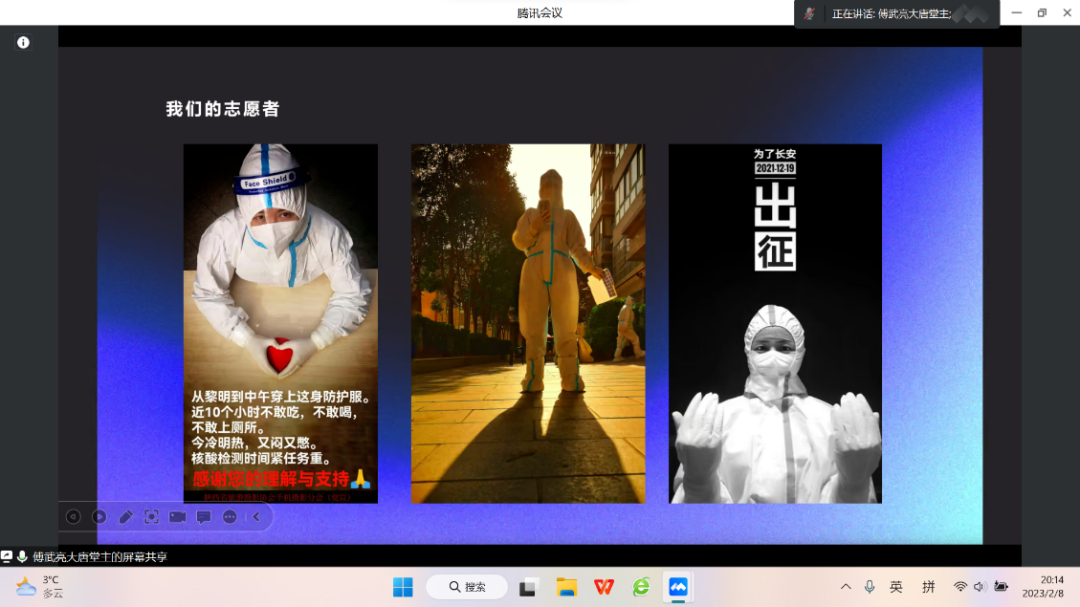
Task: Open the Windows Start menu
Action: click(403, 587)
